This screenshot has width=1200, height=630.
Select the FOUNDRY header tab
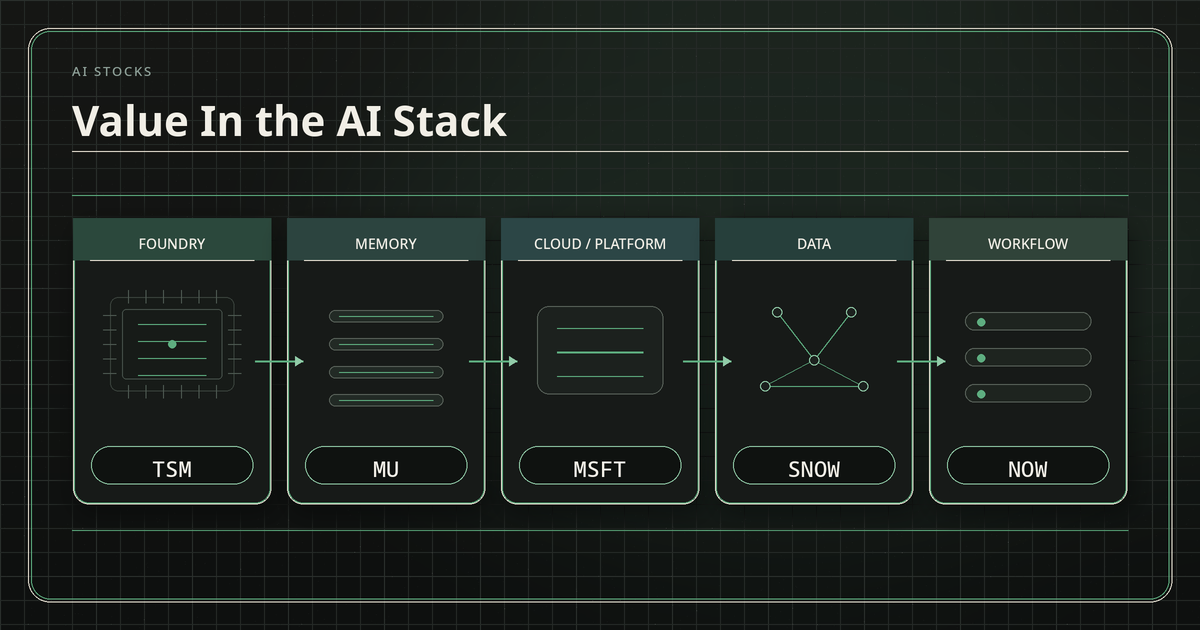coord(172,243)
